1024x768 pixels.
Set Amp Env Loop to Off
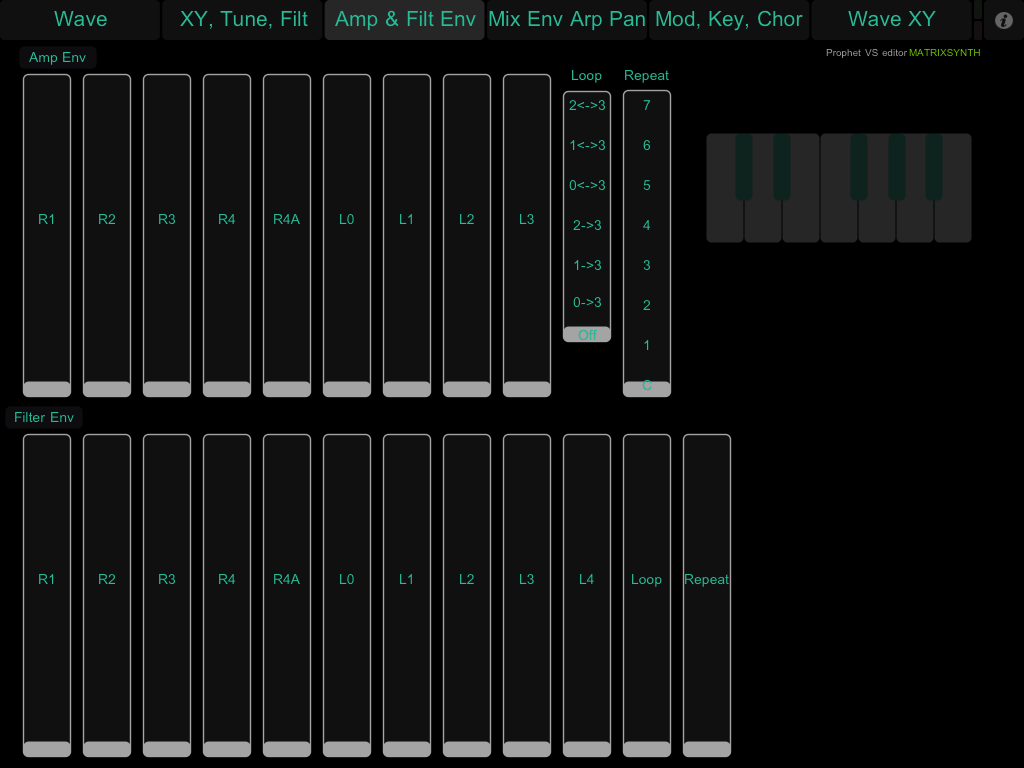tap(587, 335)
